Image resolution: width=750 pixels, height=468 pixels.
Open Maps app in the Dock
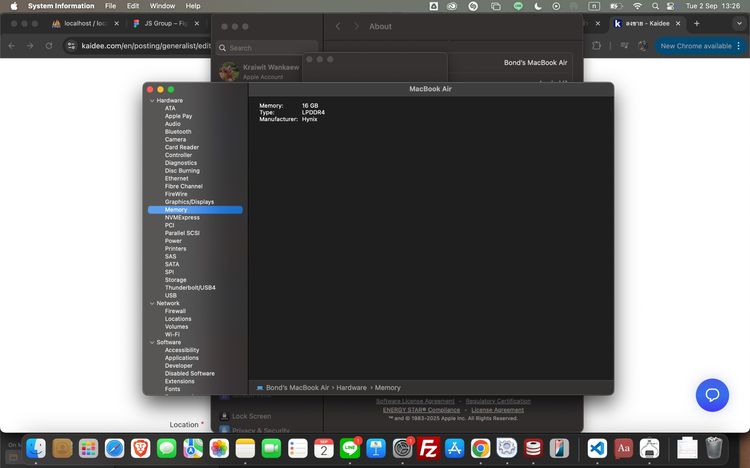[193, 448]
